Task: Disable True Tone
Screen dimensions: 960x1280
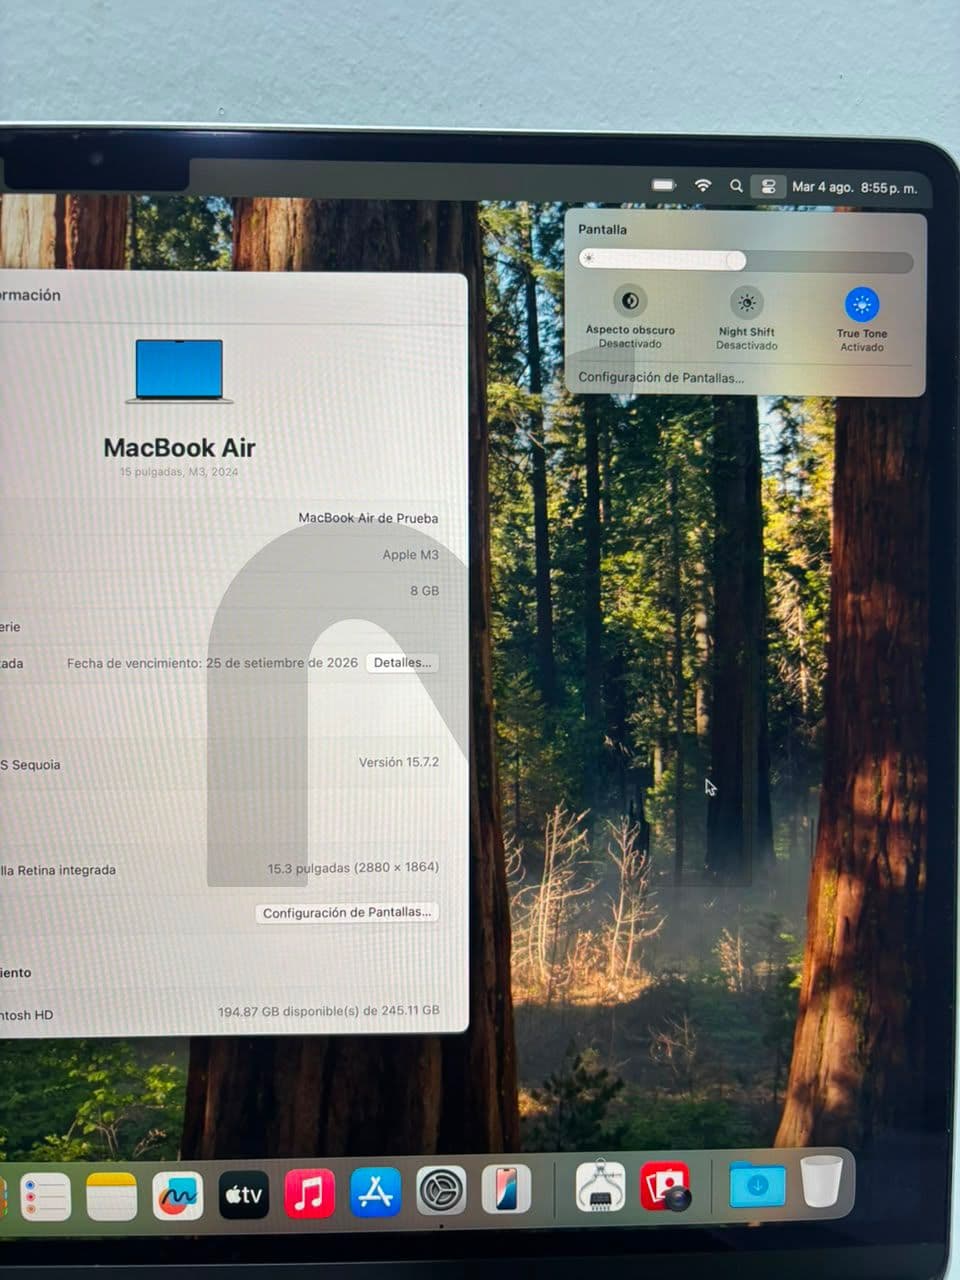Action: coord(861,304)
